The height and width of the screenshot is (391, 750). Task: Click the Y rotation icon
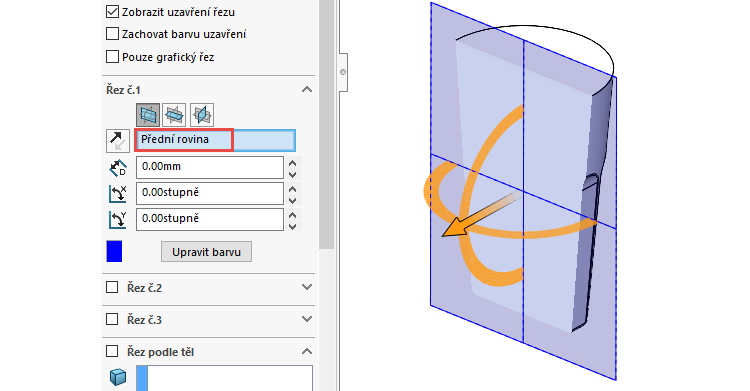point(118,219)
